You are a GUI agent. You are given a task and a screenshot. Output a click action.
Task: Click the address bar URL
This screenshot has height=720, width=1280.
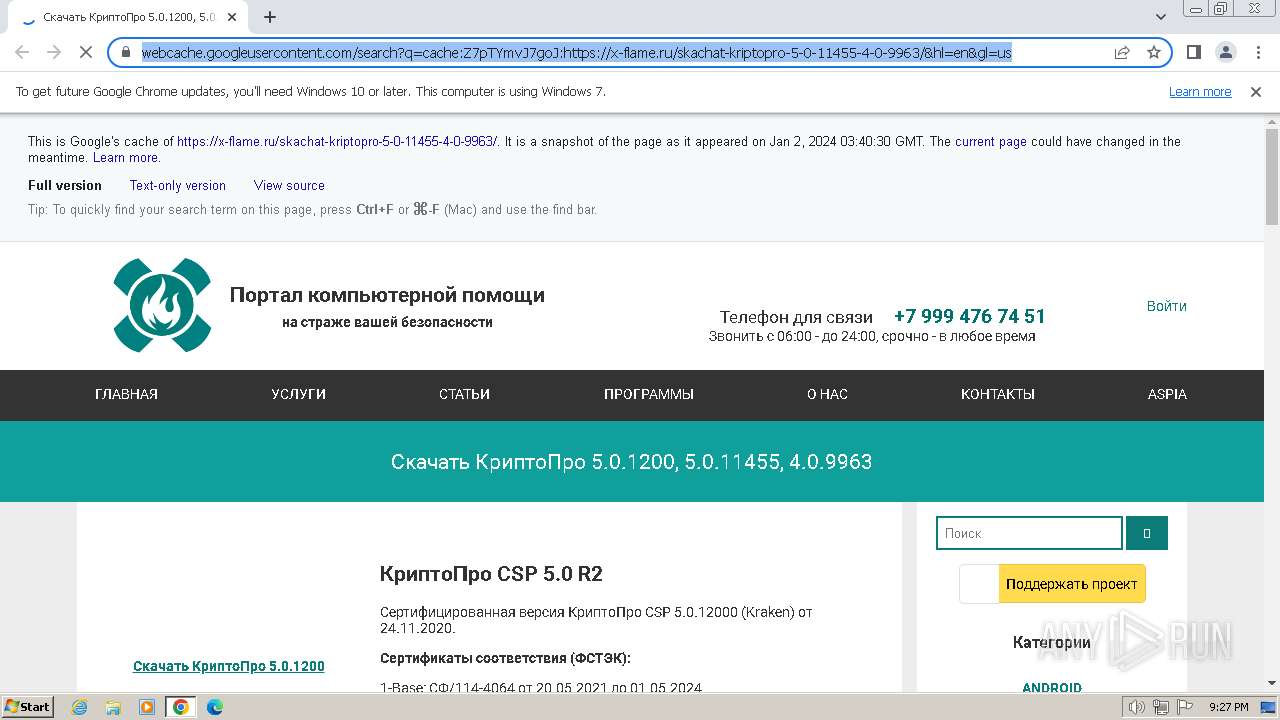[x=576, y=52]
